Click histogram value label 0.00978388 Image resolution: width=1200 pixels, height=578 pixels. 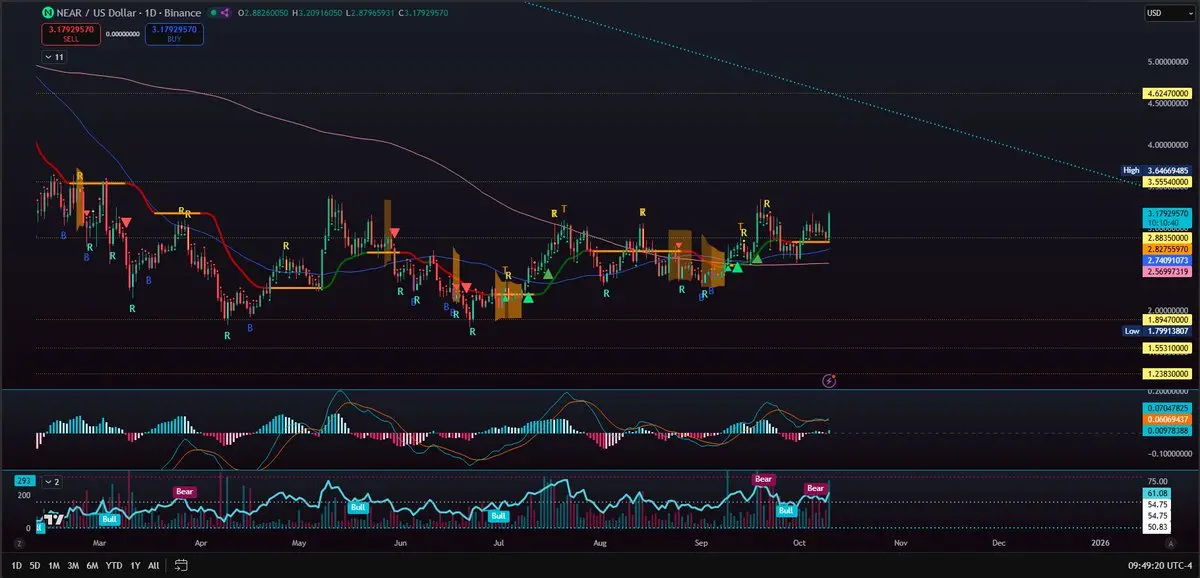(1166, 431)
